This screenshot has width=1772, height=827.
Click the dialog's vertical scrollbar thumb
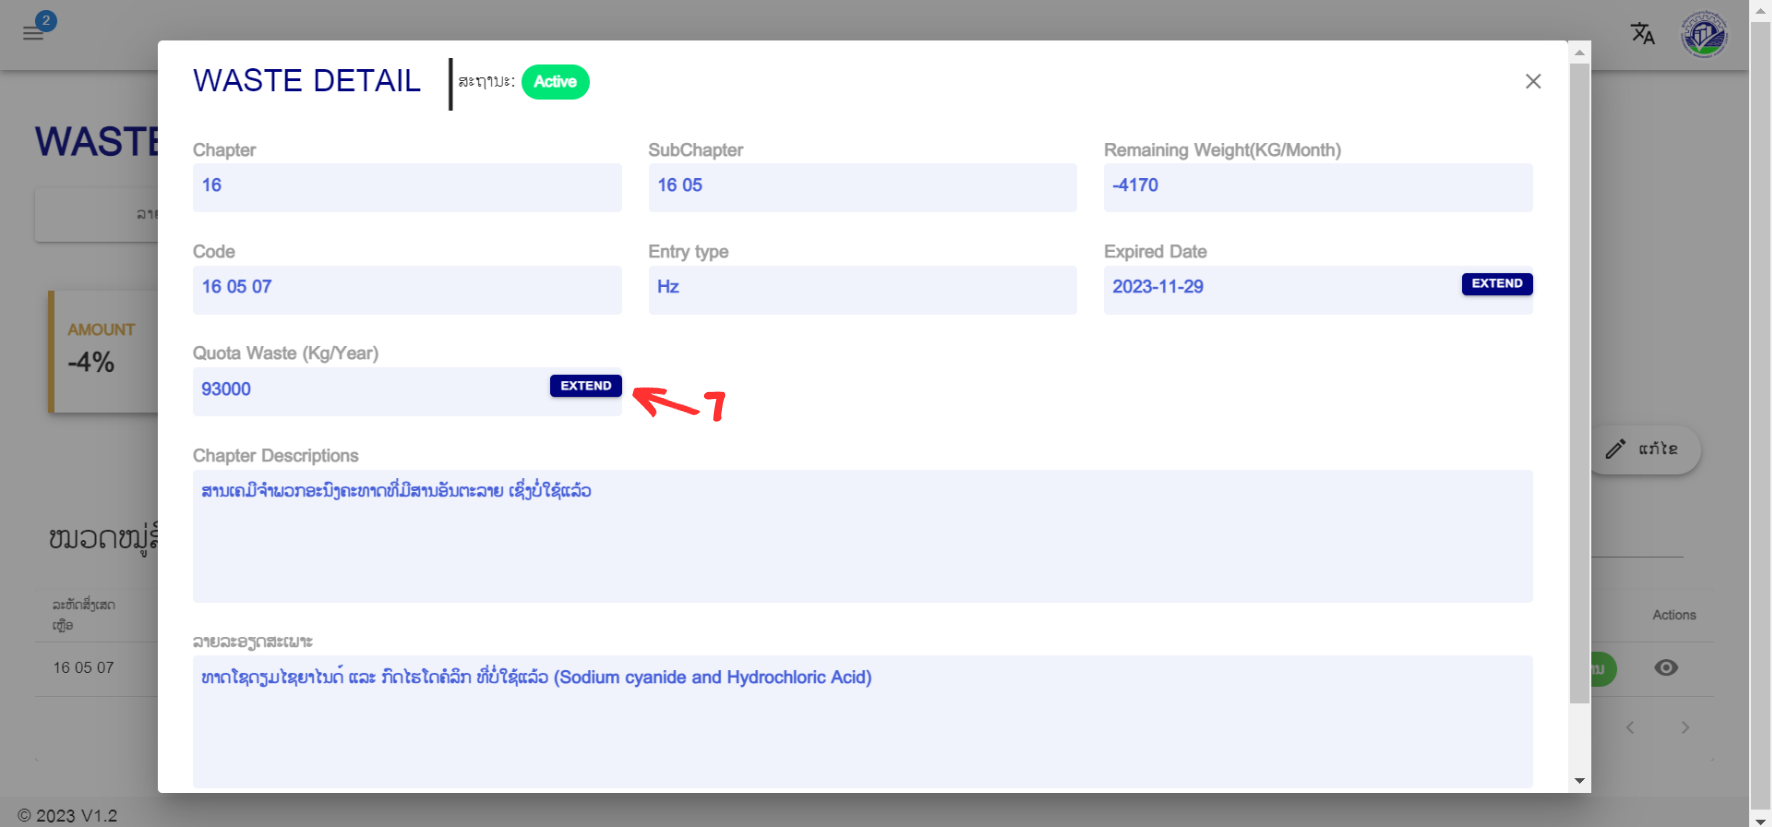1579,380
